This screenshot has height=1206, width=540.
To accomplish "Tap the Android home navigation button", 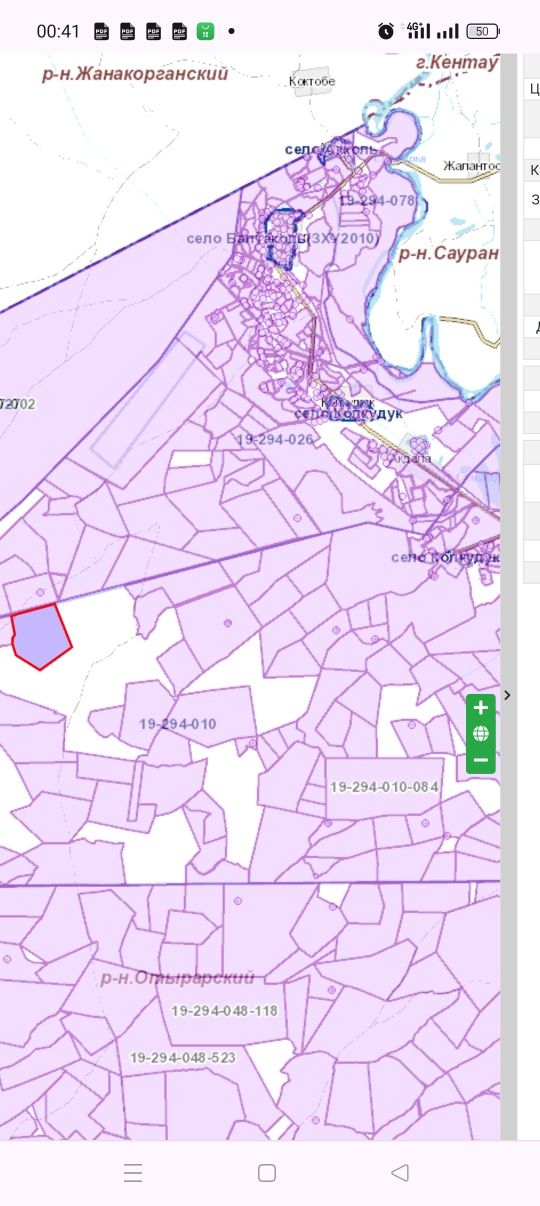I will 267,1173.
